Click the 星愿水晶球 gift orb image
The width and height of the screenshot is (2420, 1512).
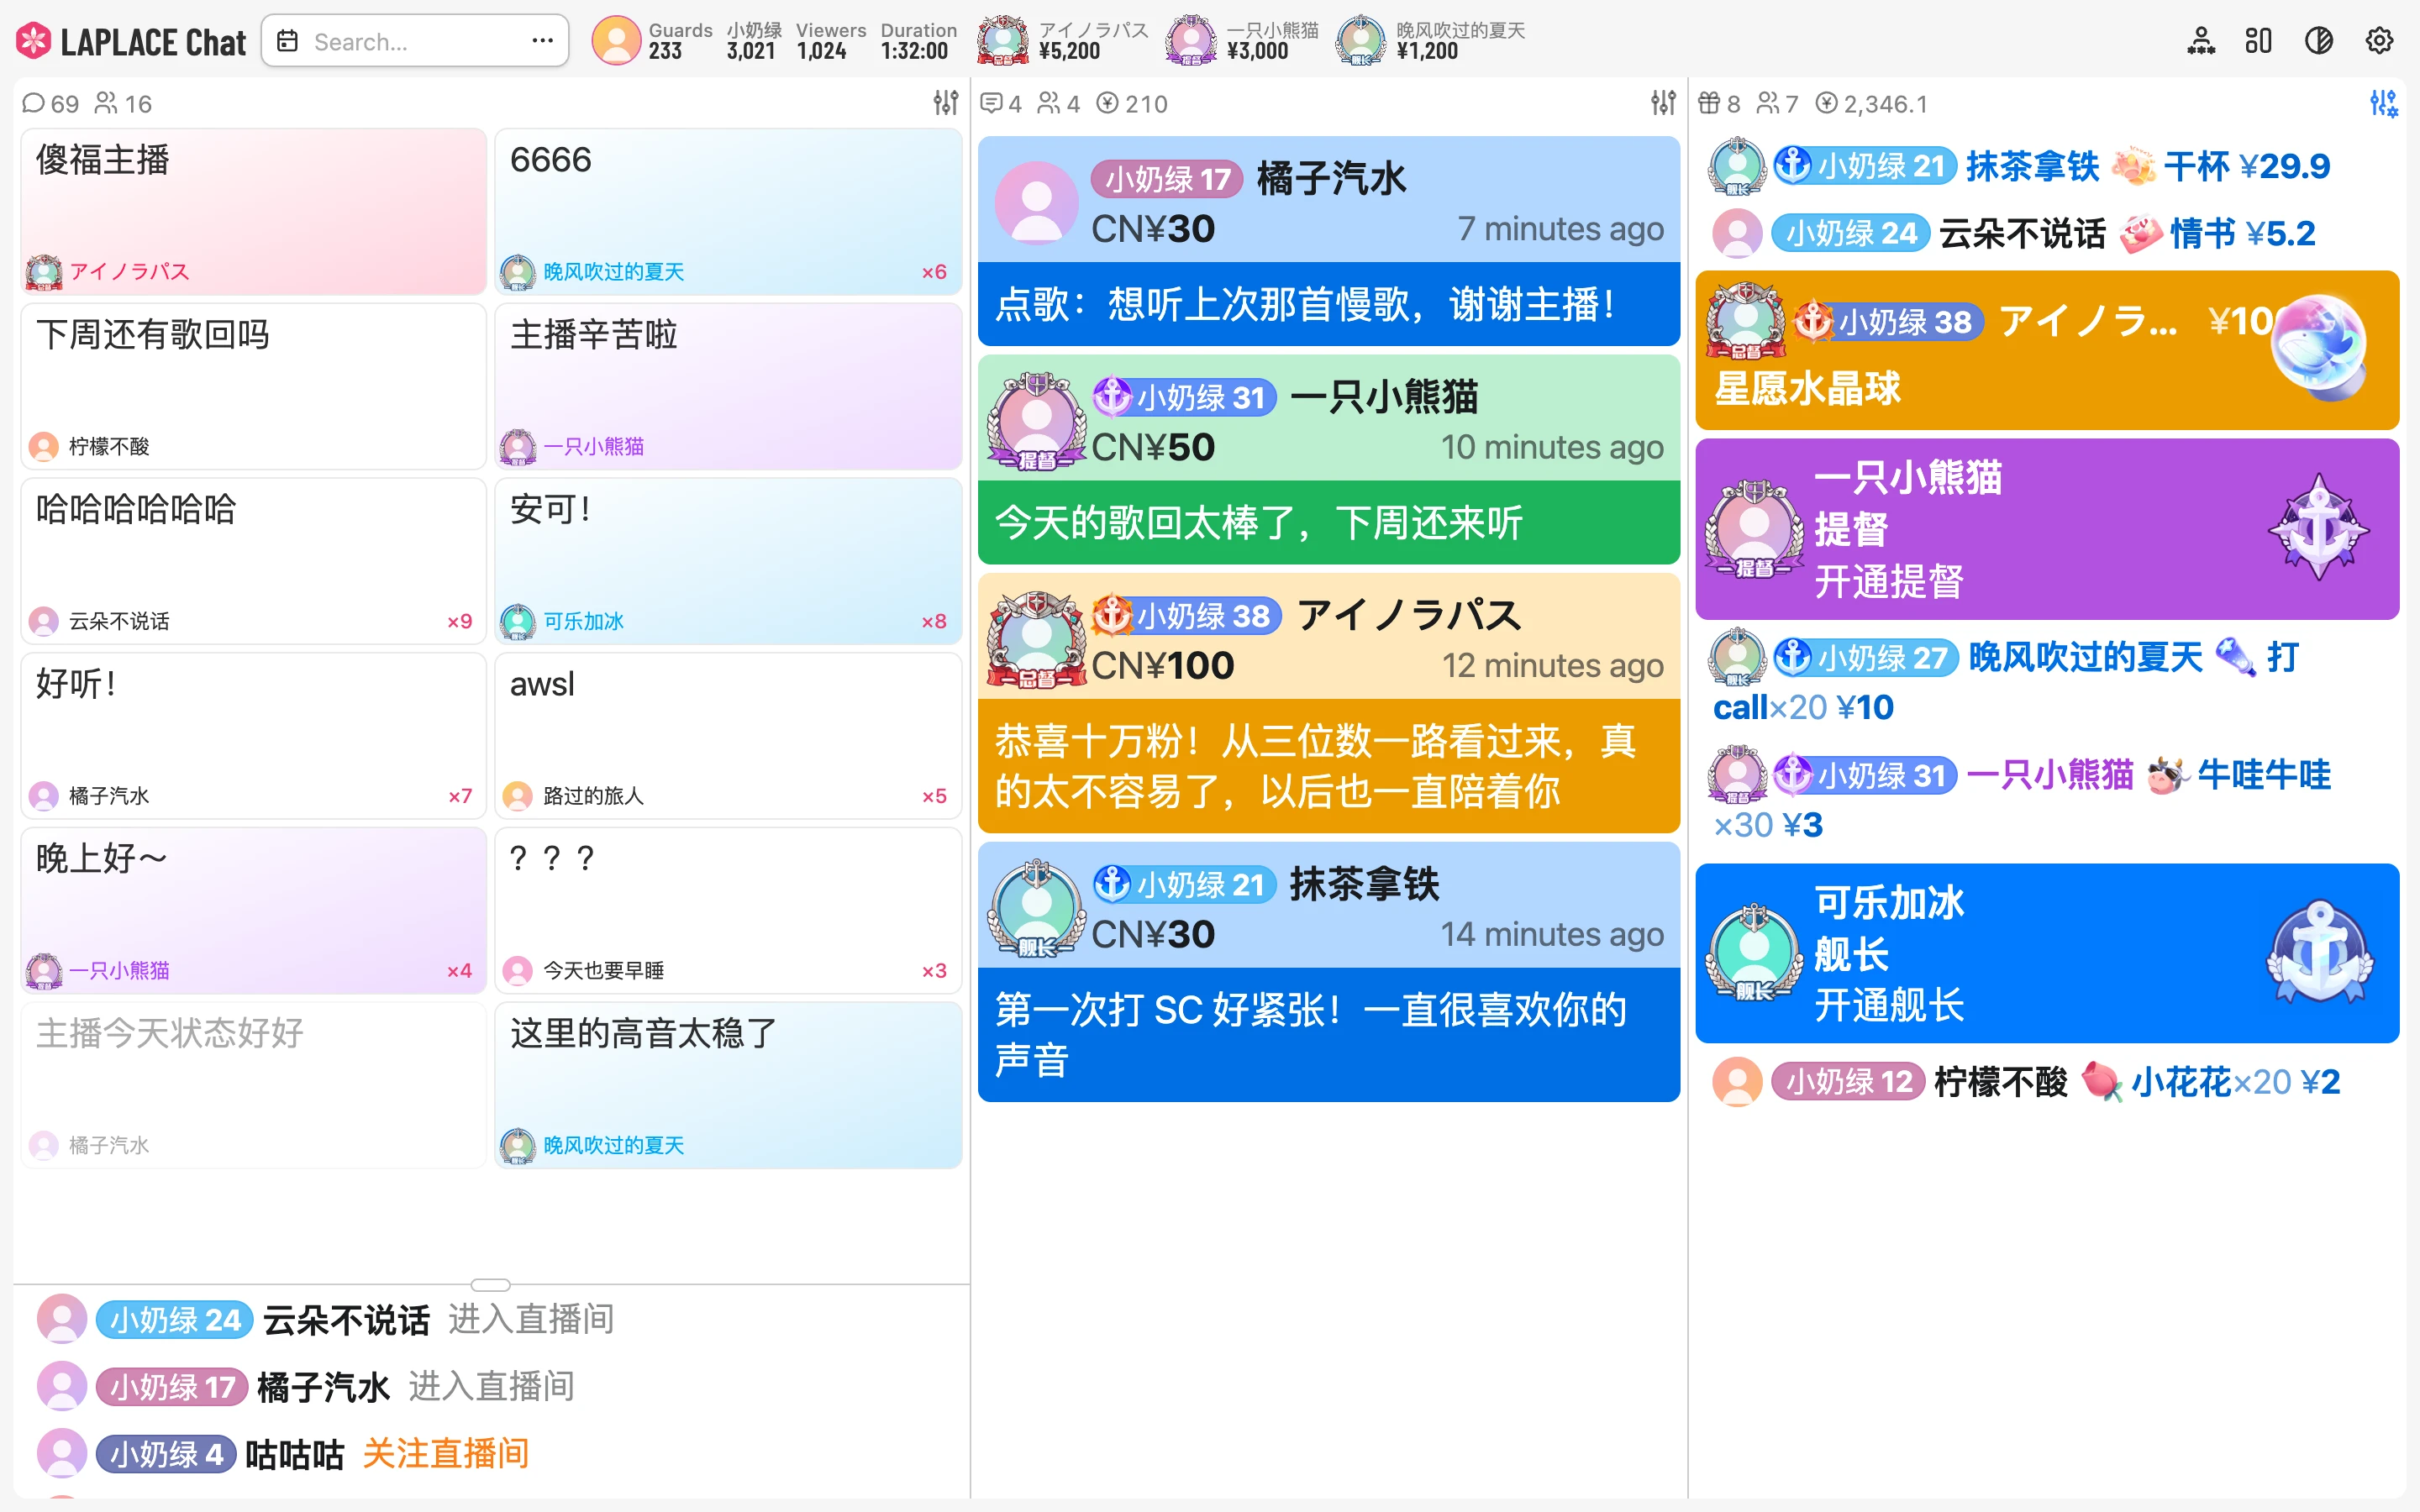coord(2320,348)
